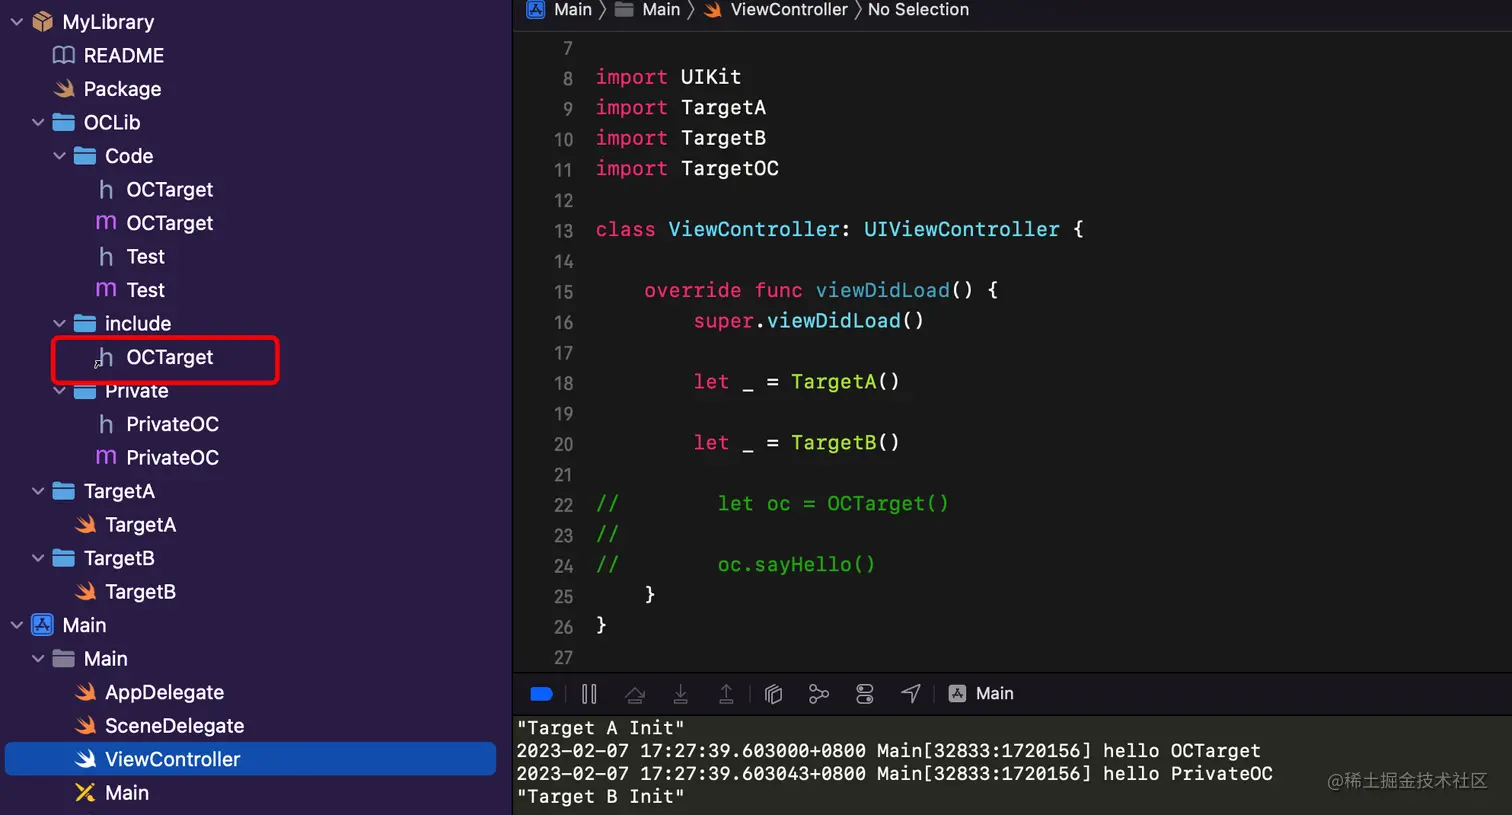Click the OCLib folder icon
The height and width of the screenshot is (815, 1512).
coord(64,123)
